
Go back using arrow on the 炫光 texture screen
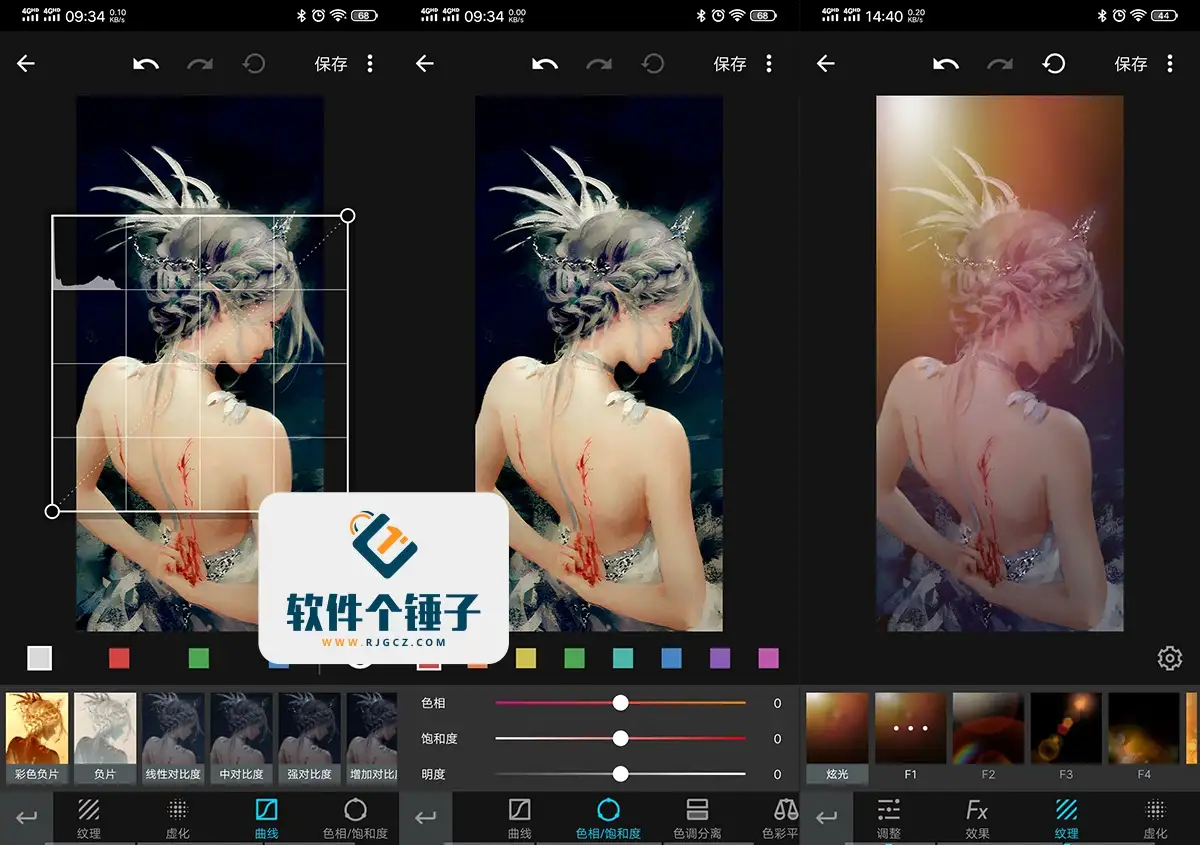[x=825, y=64]
